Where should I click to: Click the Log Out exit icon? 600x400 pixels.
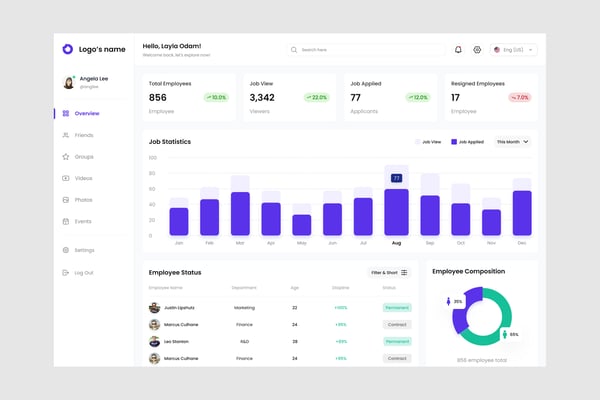[x=66, y=273]
